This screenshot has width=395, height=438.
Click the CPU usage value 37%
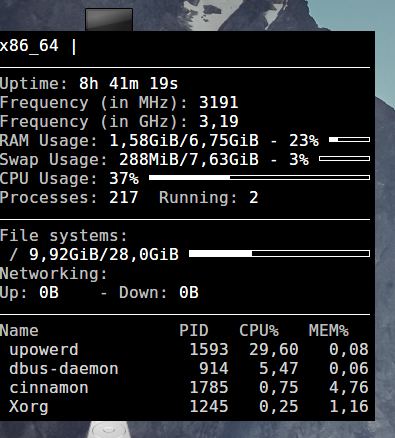(x=124, y=179)
